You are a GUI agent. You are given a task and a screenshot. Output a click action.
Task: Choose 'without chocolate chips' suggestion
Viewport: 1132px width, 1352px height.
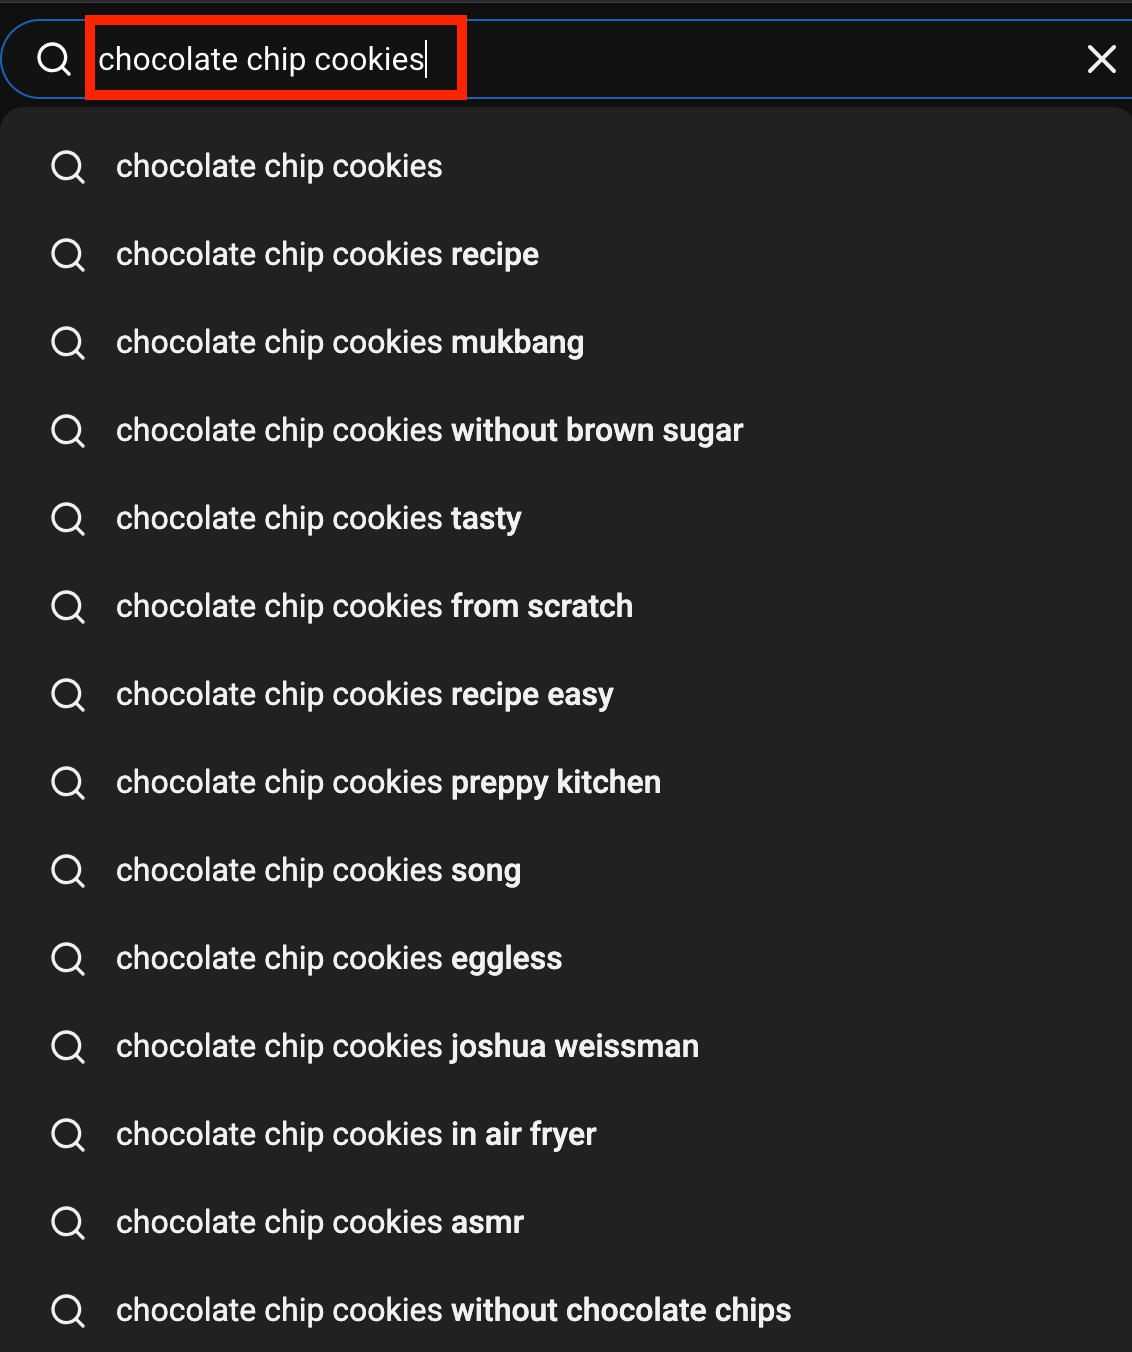(x=453, y=1310)
